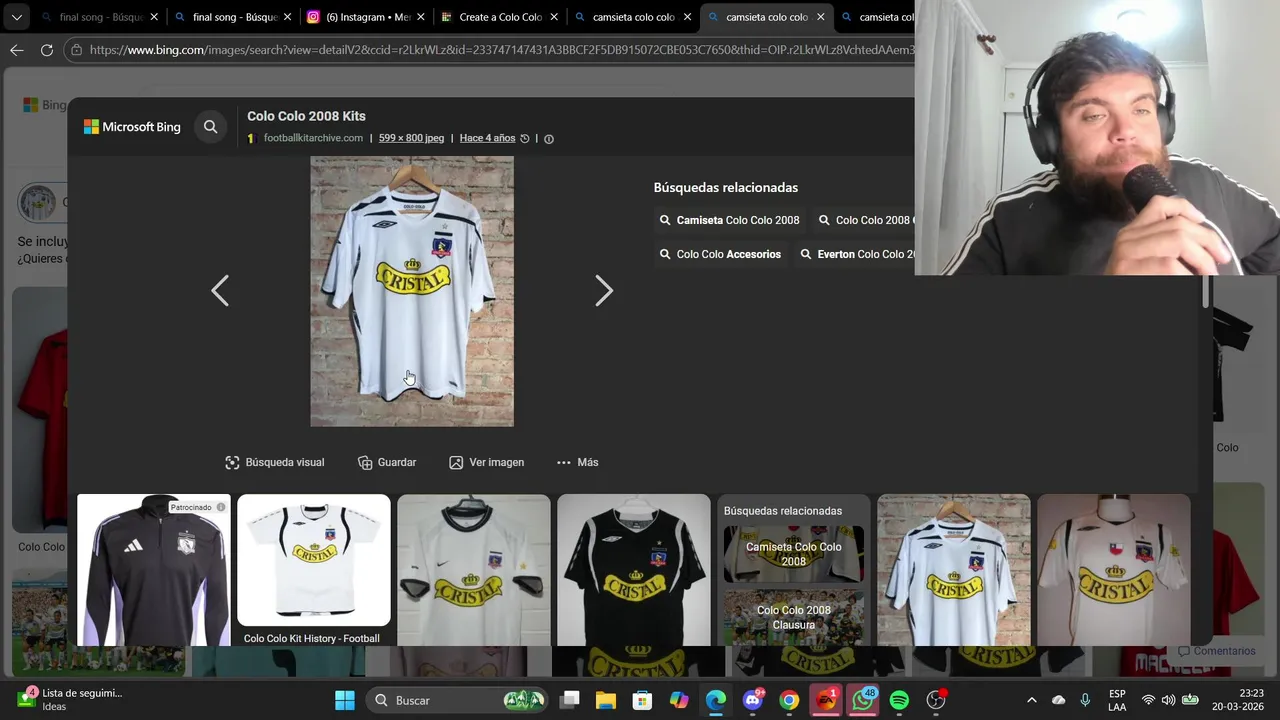The height and width of the screenshot is (720, 1280).
Task: Open the white jersey with Chile flag thumbnail
Action: pyautogui.click(x=1114, y=570)
